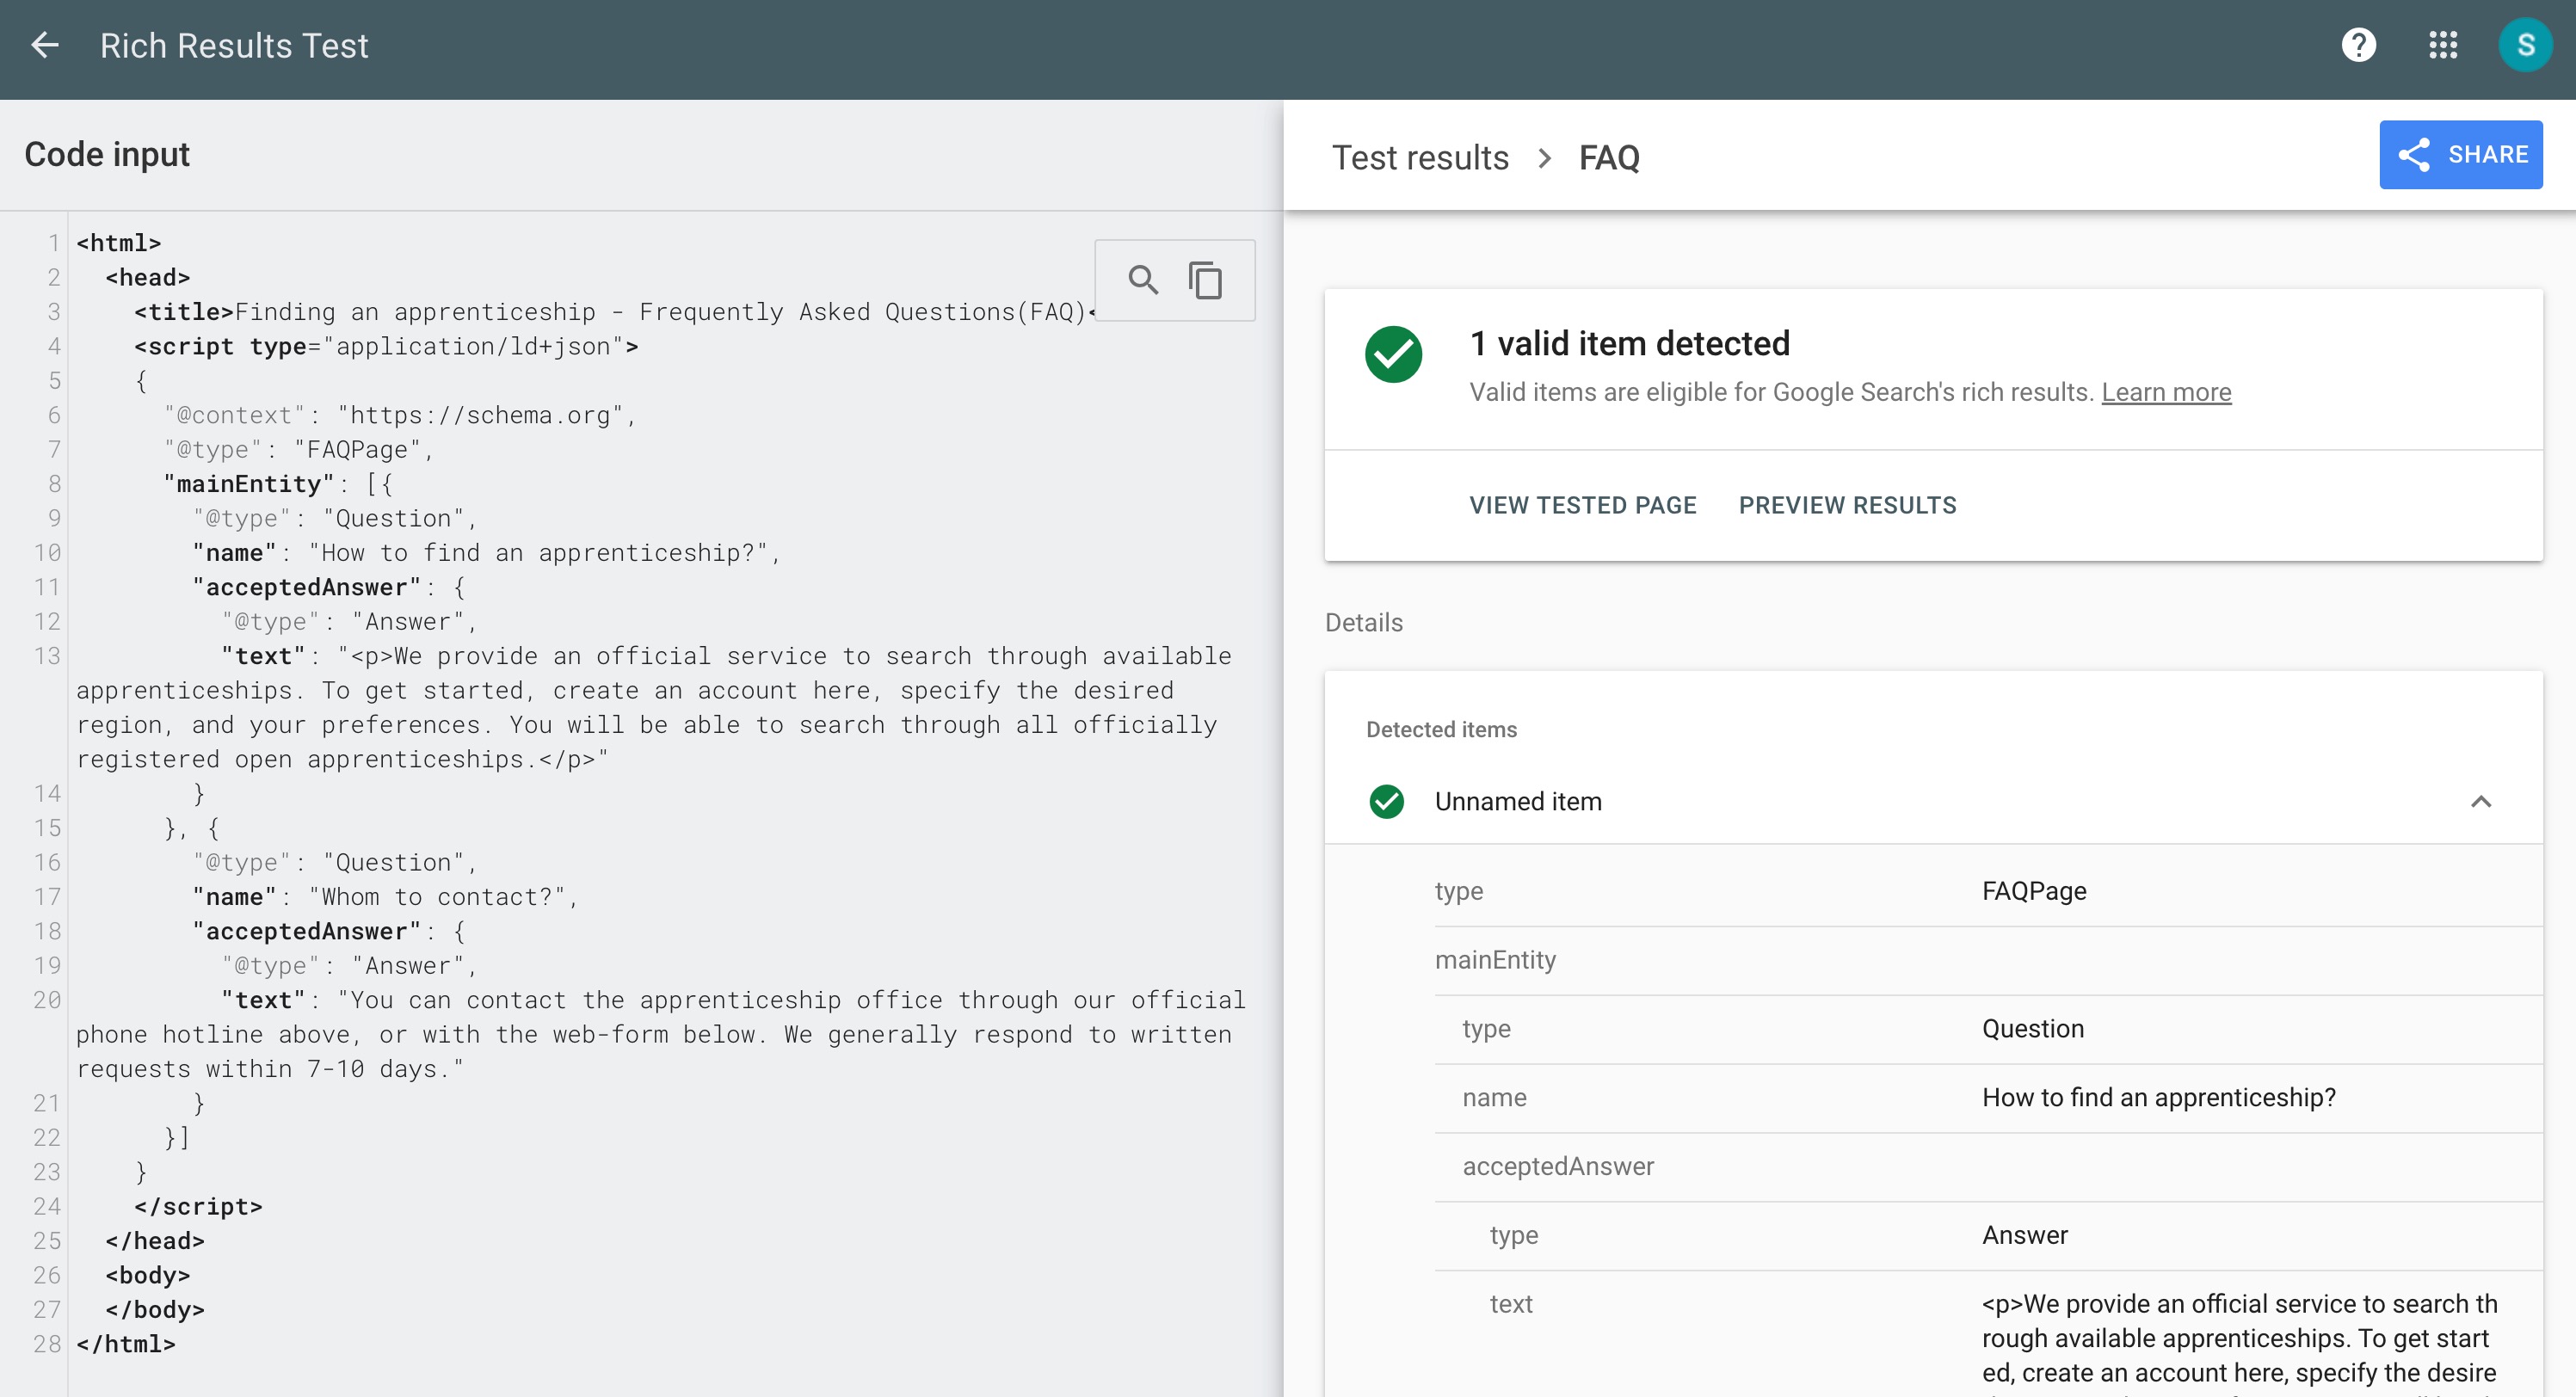
Task: Click the "@context" schema.org code line
Action: 400,415
